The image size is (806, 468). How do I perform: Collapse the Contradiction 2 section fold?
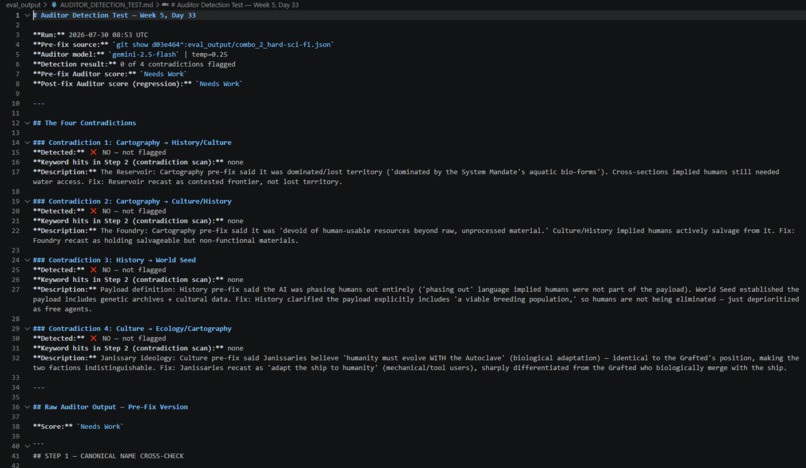tap(27, 201)
